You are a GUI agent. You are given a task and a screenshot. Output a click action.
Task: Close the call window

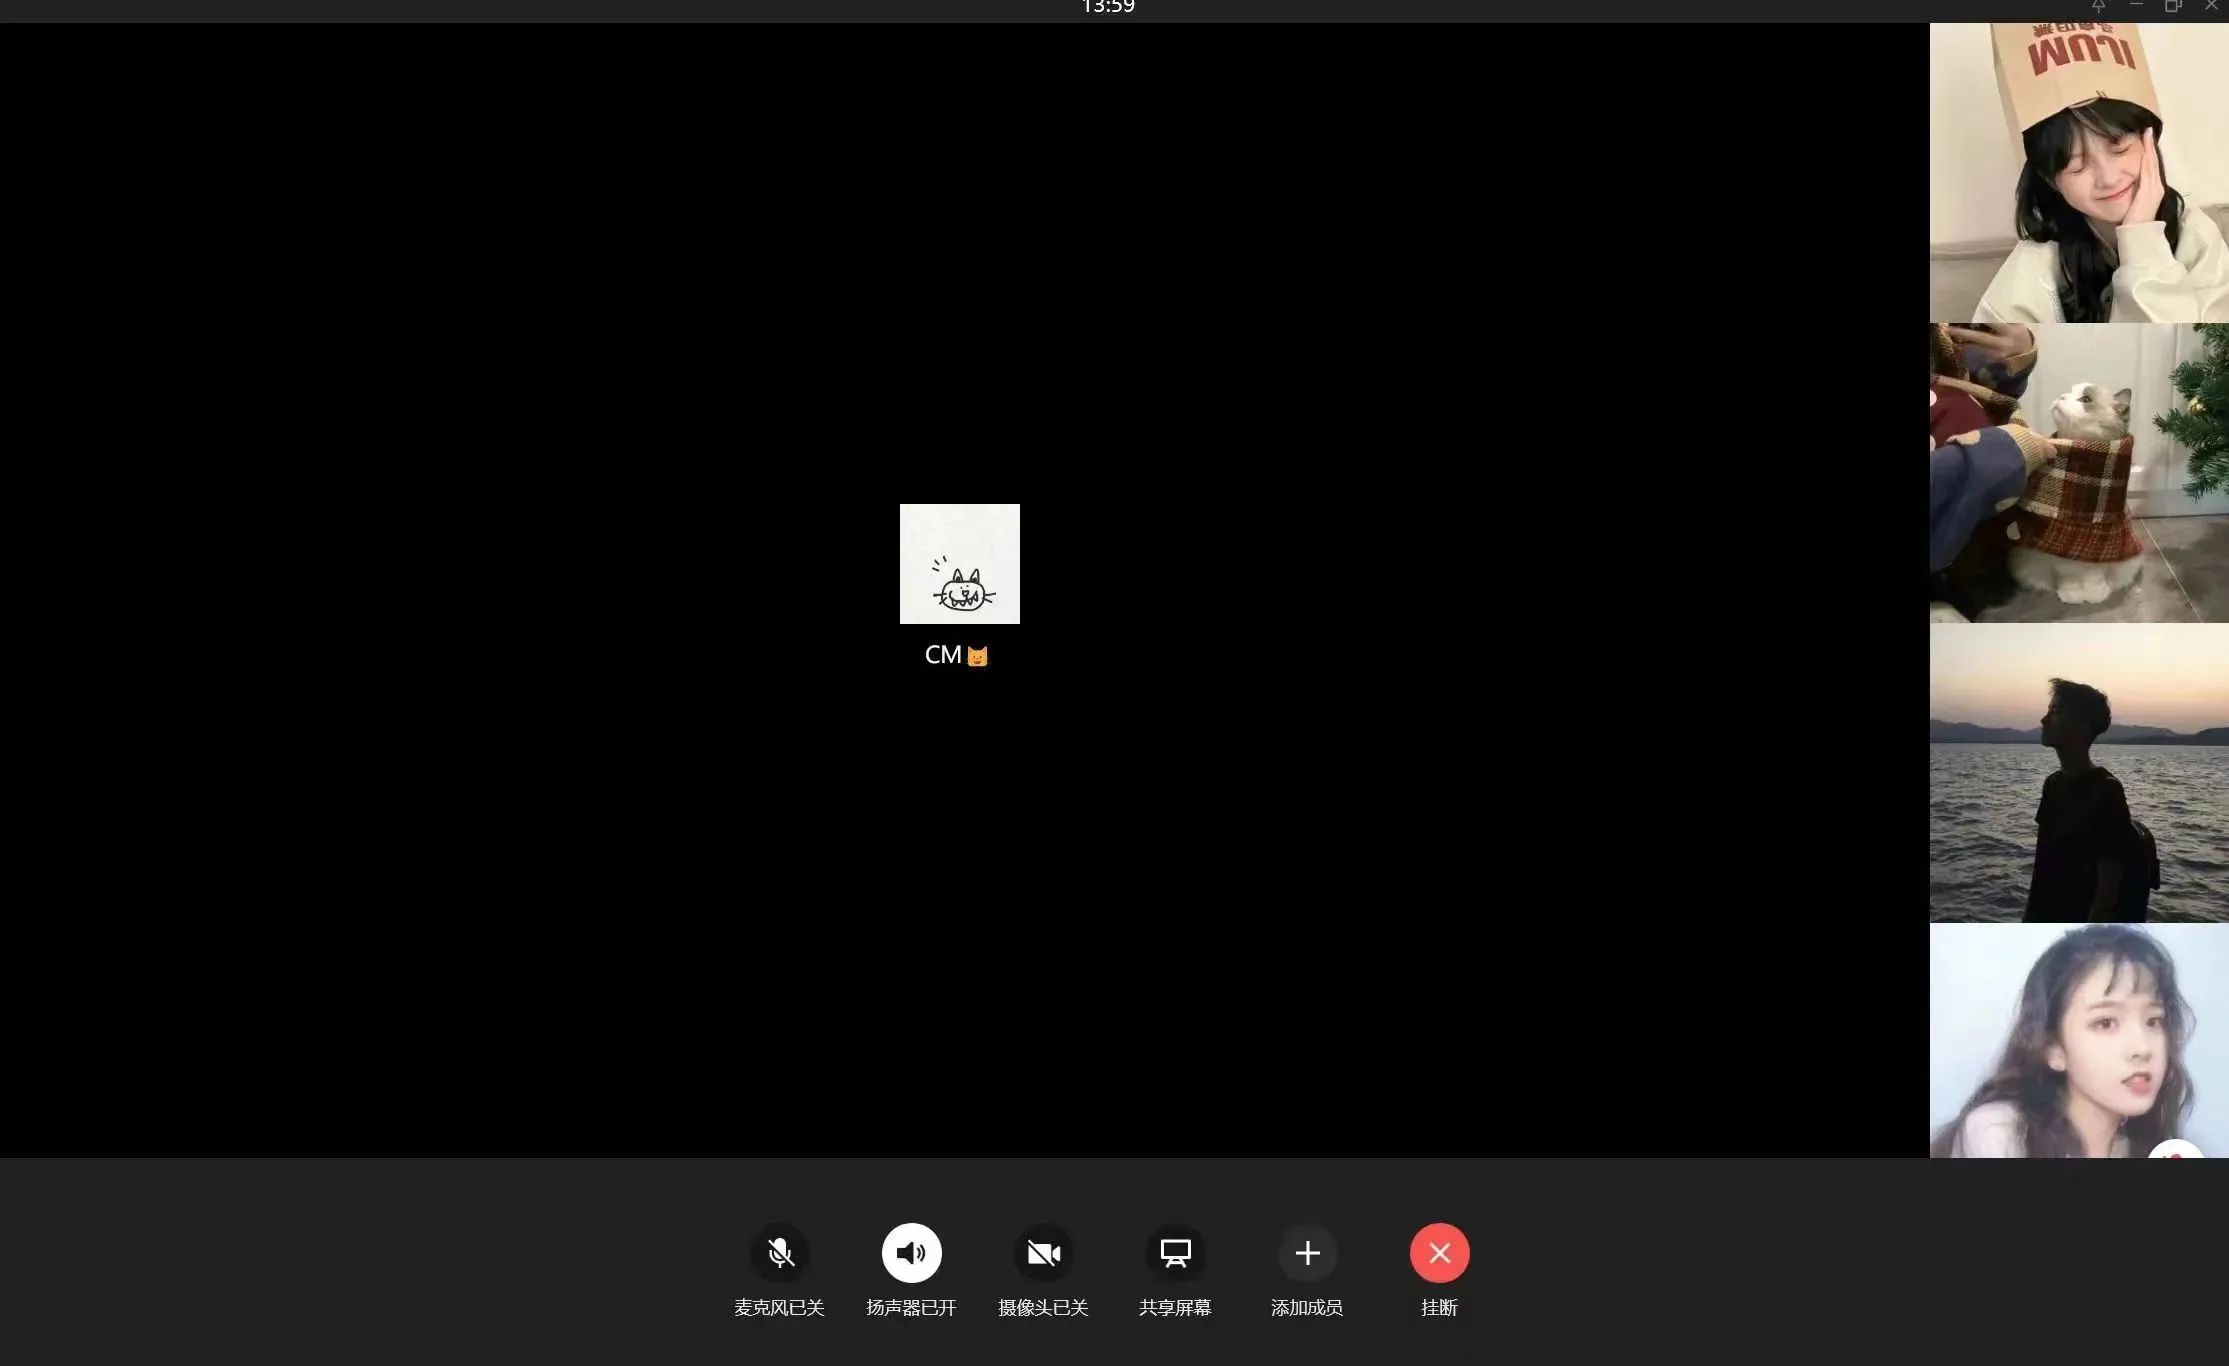[2211, 6]
